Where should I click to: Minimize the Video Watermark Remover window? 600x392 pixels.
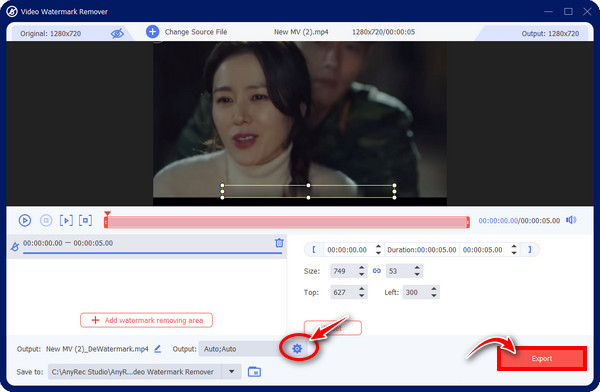pyautogui.click(x=548, y=11)
